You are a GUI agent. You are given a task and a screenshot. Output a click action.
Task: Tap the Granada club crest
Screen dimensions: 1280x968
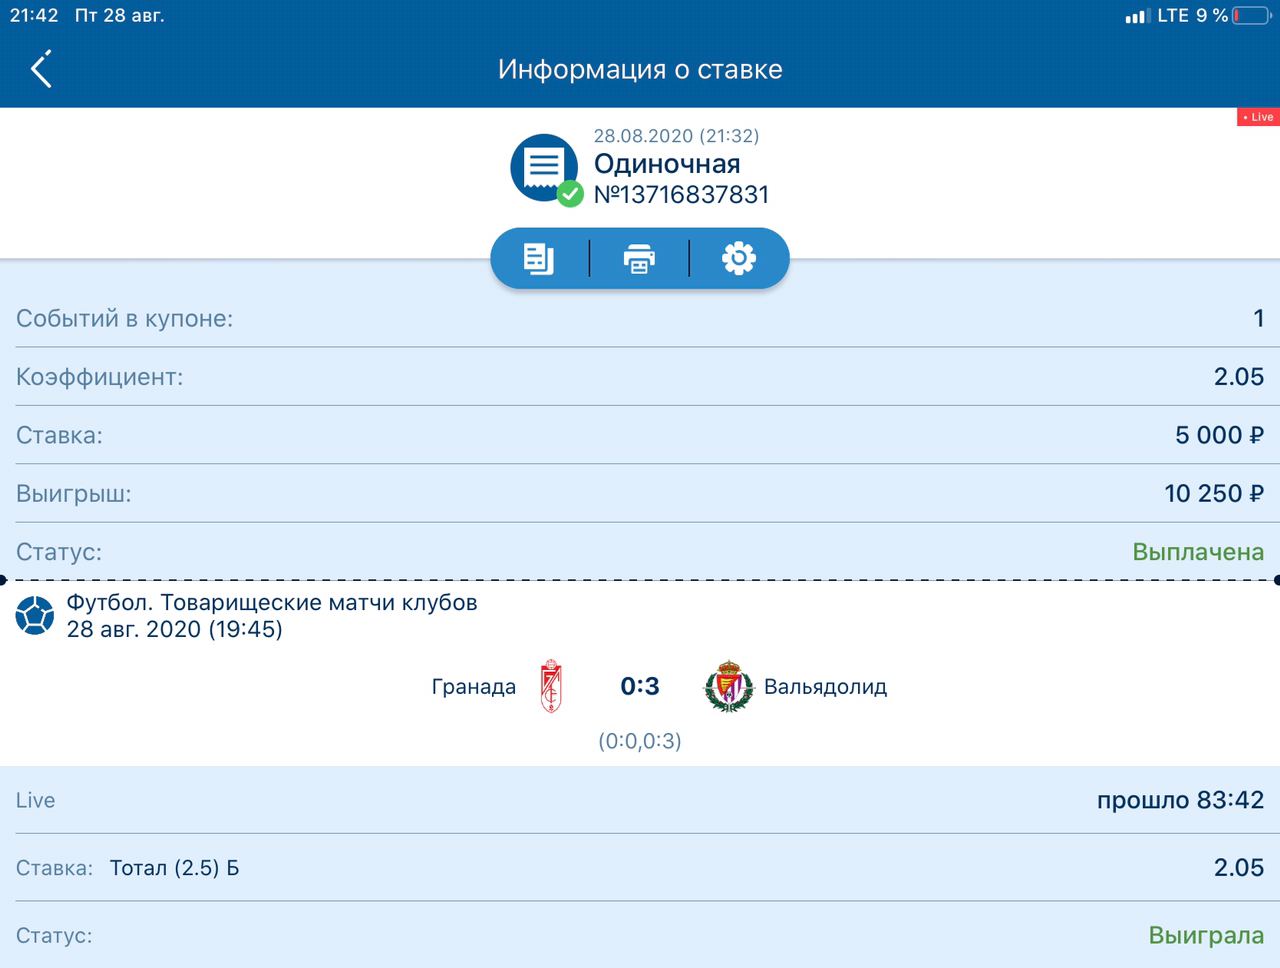[551, 686]
